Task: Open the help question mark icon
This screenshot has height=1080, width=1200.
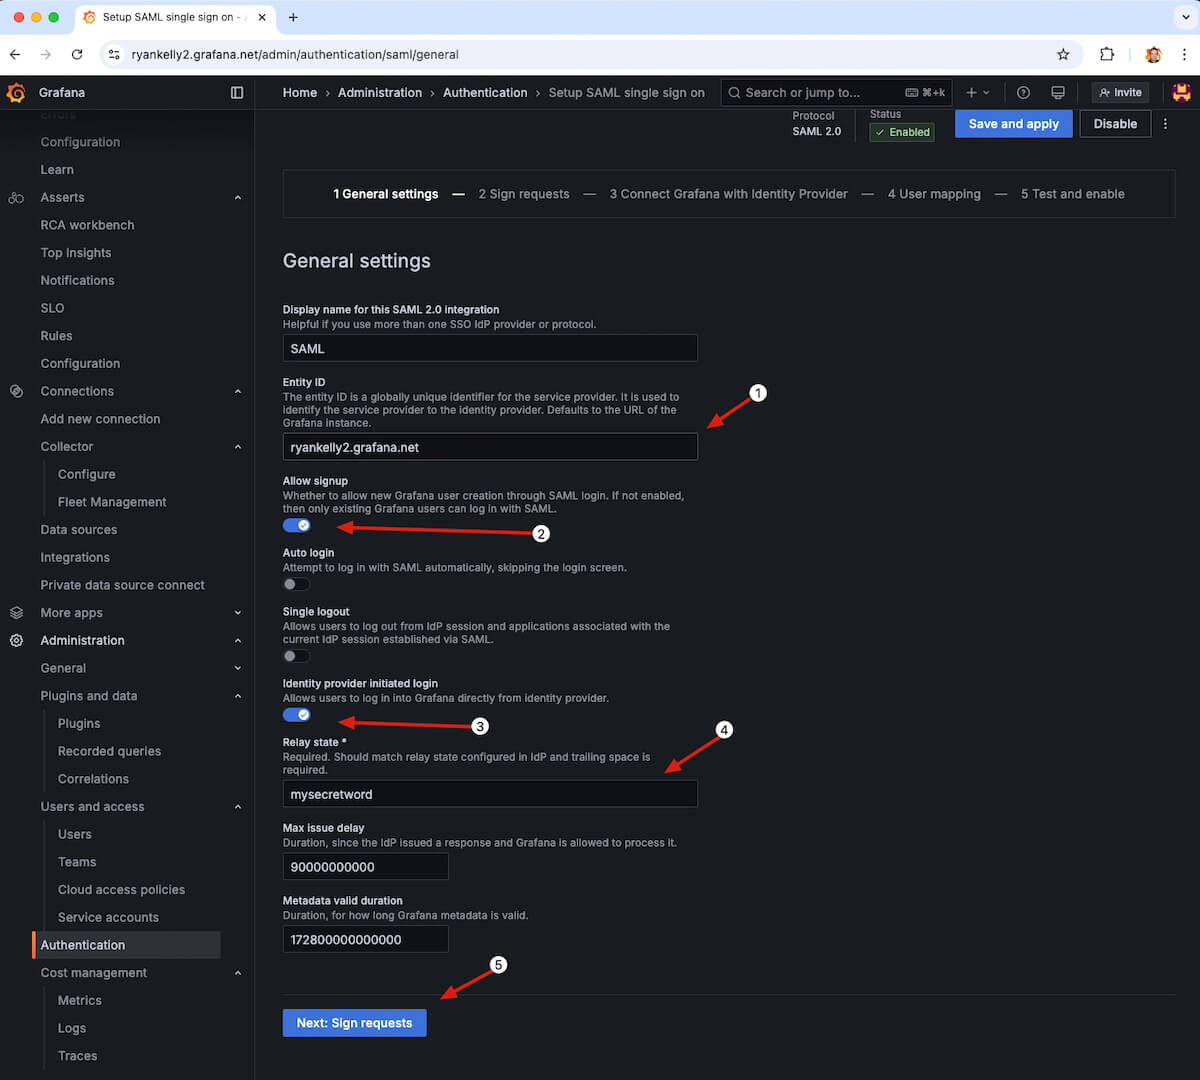Action: point(1023,92)
